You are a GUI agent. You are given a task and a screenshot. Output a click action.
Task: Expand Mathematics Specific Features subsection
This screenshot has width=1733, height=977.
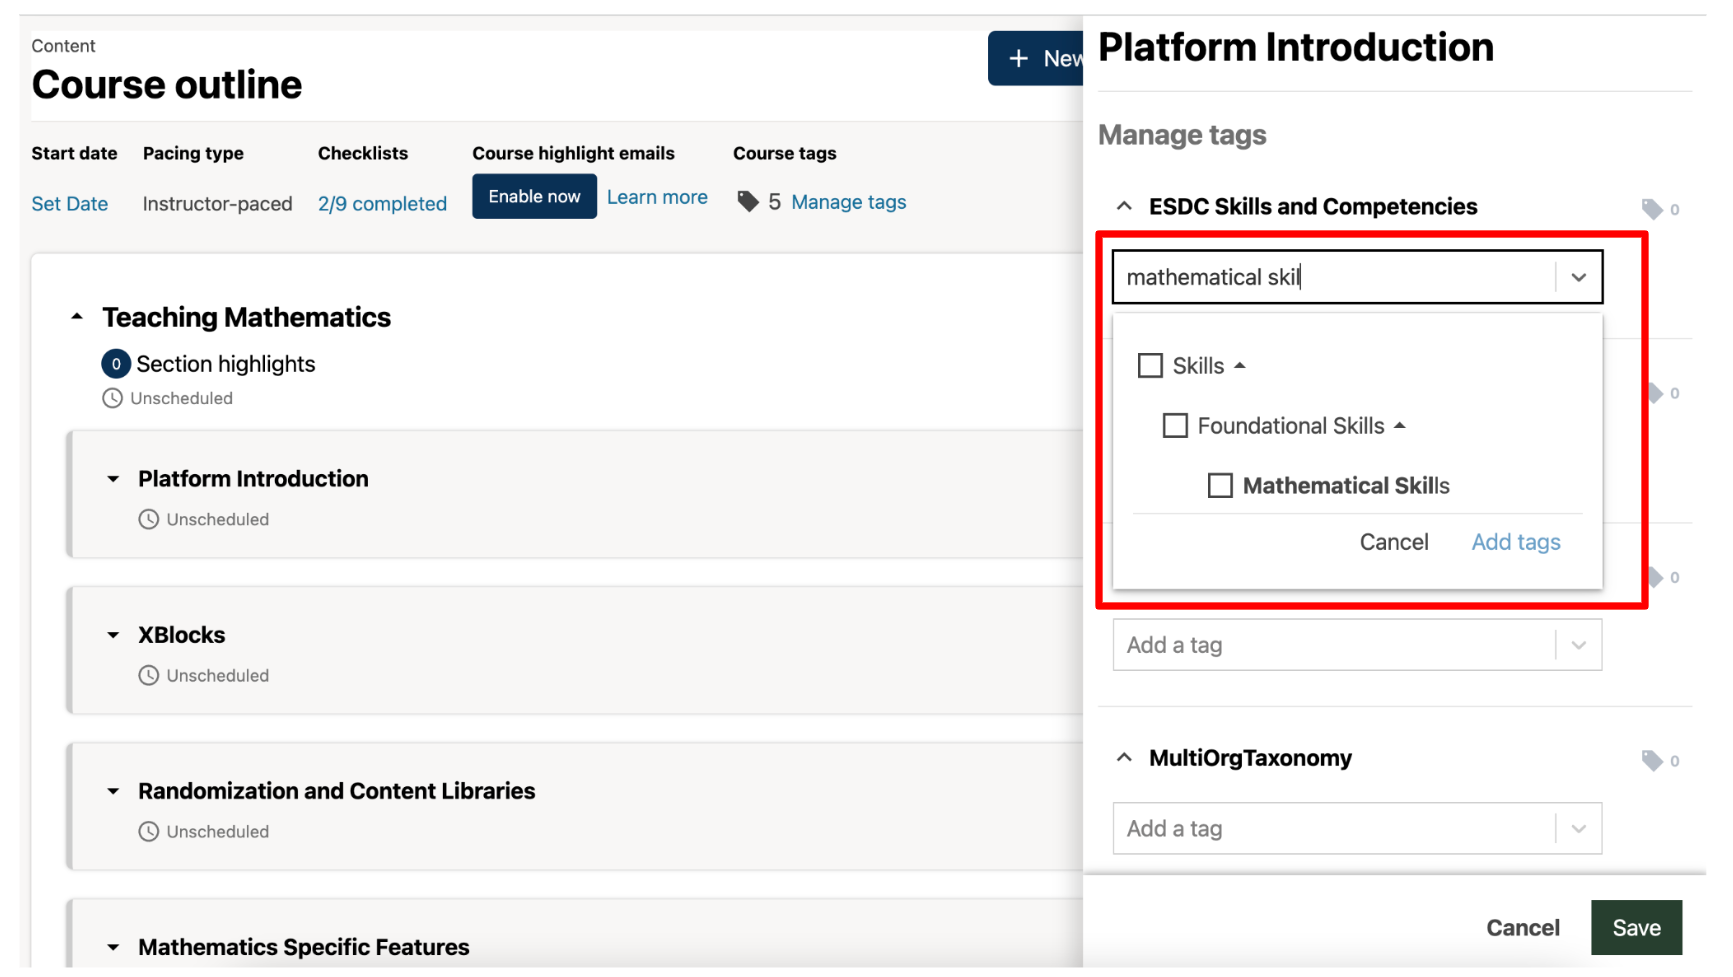113,947
